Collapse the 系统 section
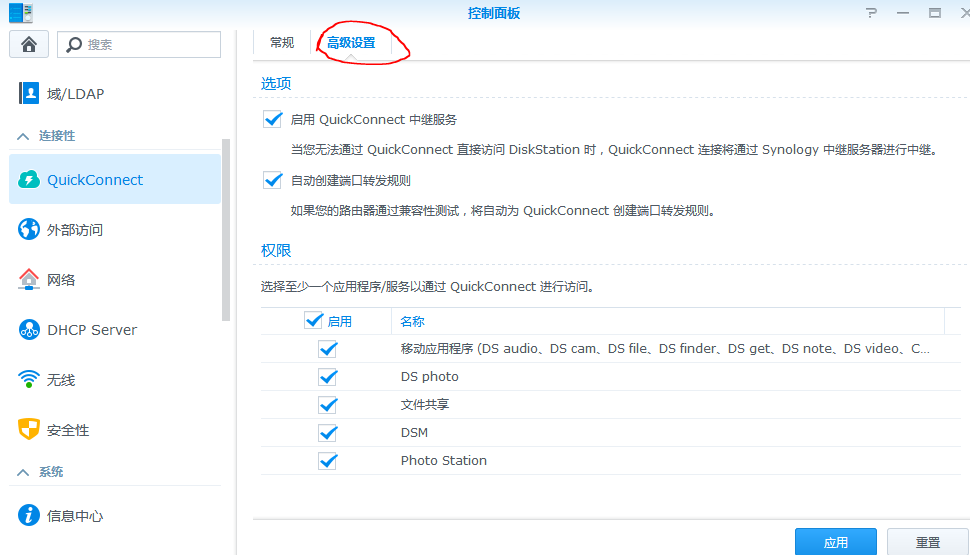Viewport: 970px width, 555px height. (x=23, y=472)
